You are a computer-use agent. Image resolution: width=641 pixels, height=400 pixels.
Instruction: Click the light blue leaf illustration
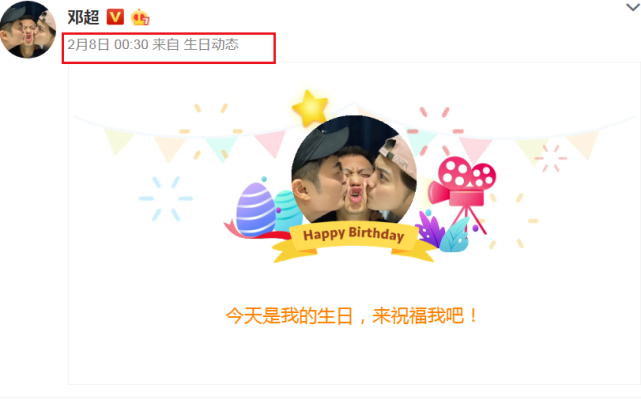click(x=455, y=236)
